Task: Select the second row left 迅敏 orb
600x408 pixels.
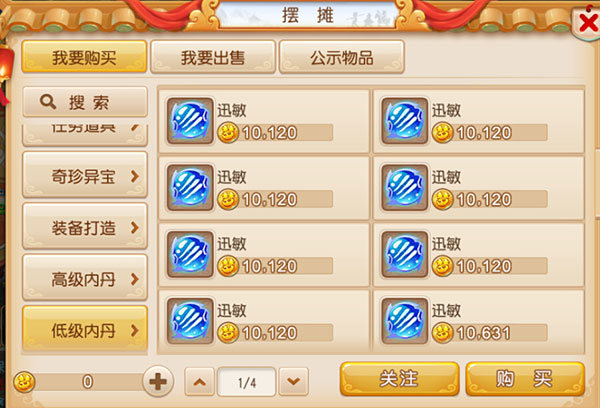Action: 190,188
